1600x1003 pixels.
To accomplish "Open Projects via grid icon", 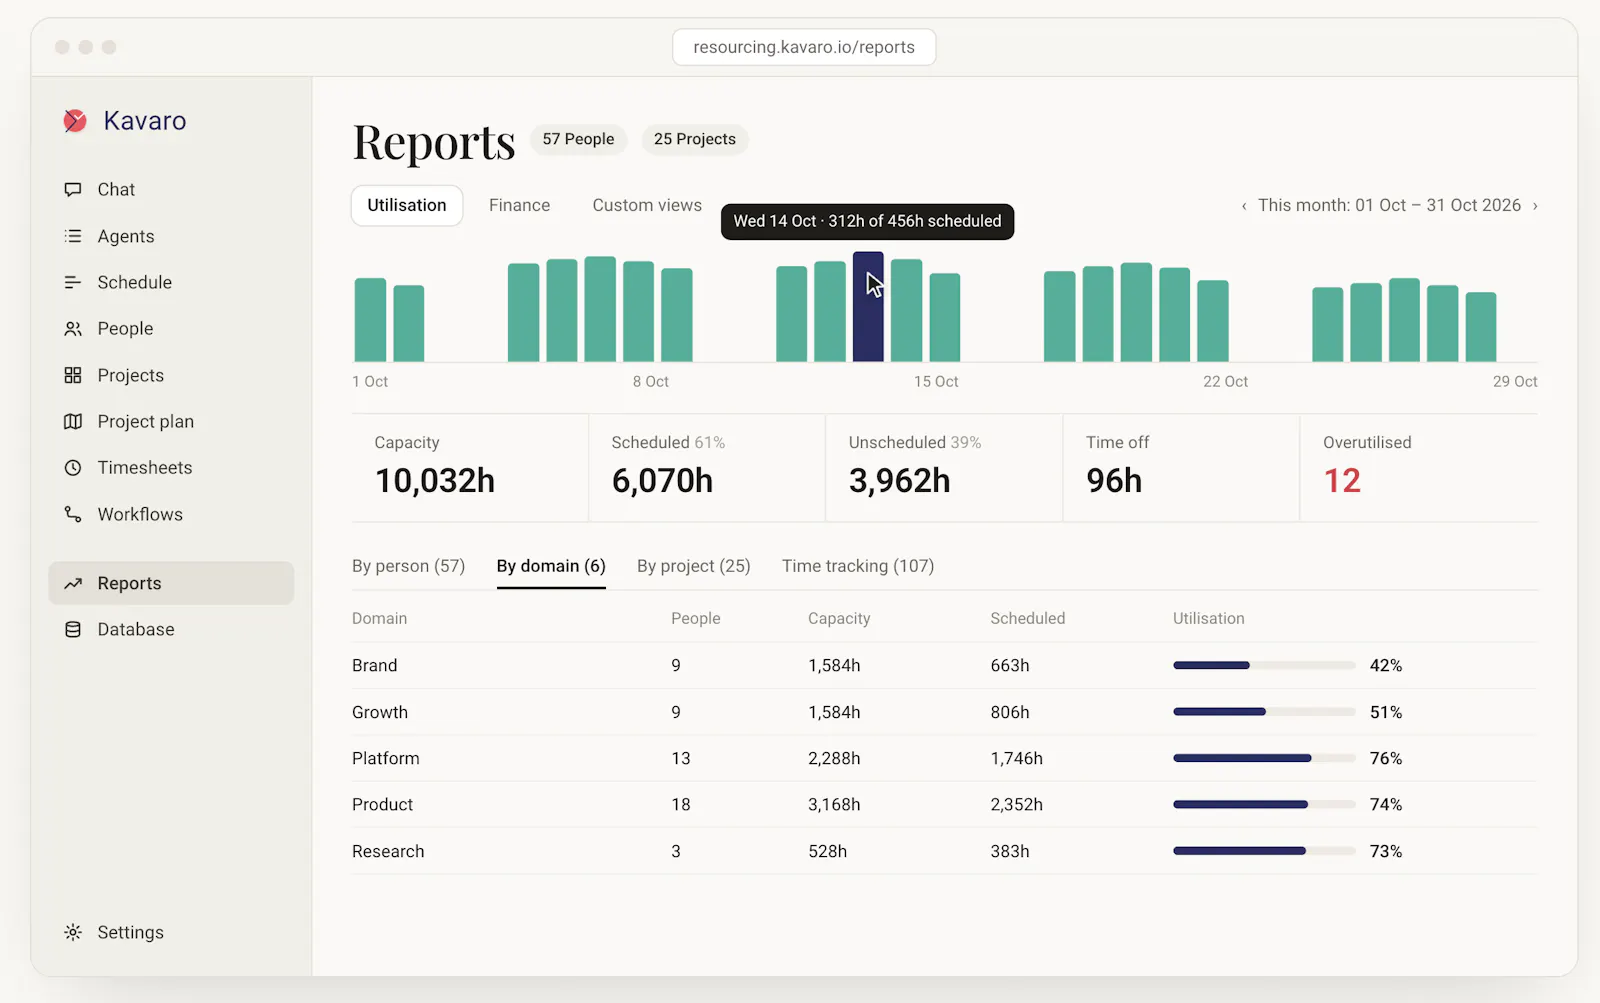I will pyautogui.click(x=73, y=375).
